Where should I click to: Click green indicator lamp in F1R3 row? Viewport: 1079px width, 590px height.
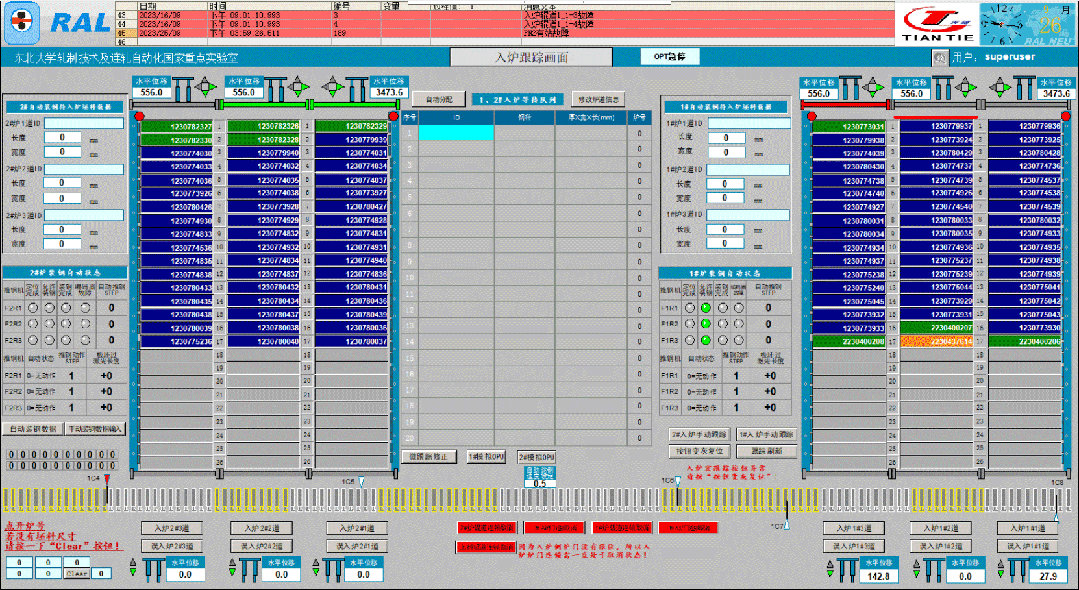[x=705, y=340]
